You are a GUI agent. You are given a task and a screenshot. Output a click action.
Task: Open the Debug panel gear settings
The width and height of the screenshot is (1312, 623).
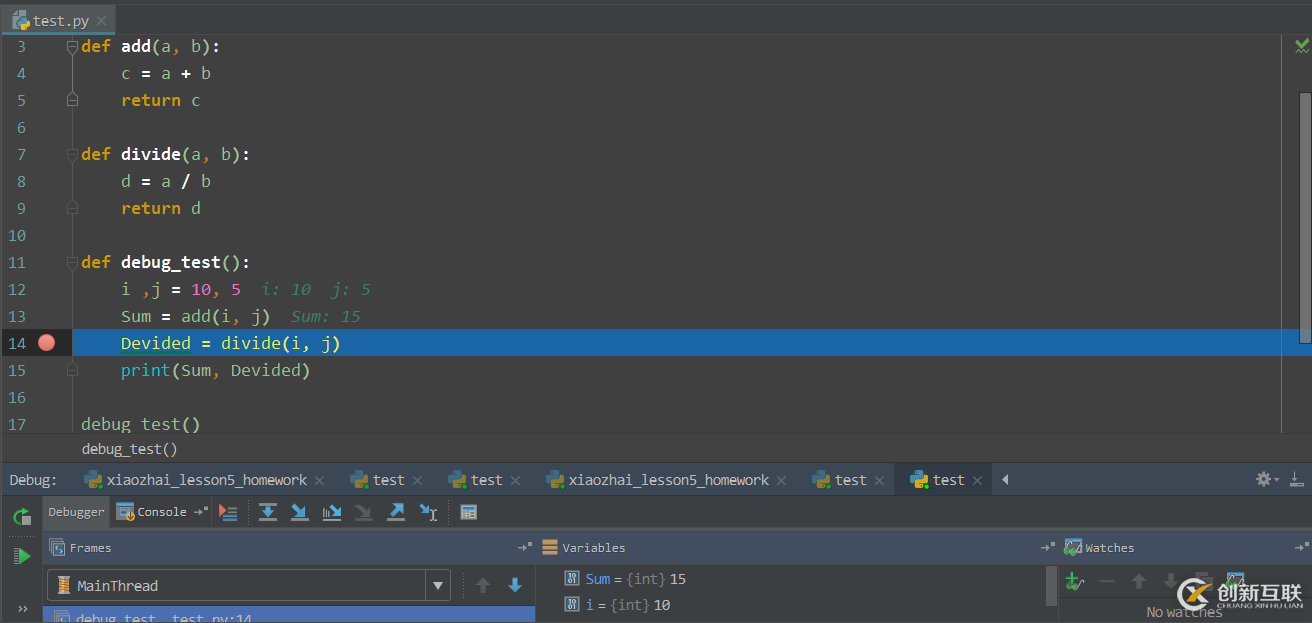(x=1266, y=480)
